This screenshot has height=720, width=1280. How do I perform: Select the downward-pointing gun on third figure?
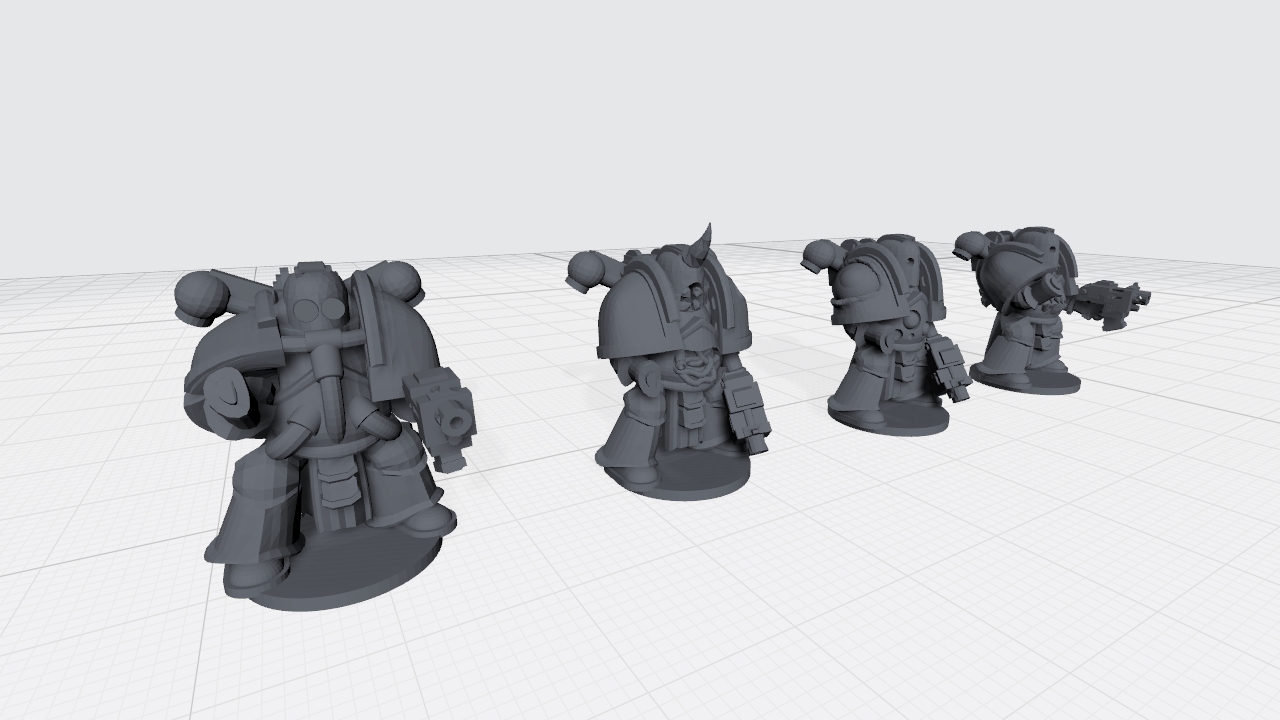[x=950, y=368]
